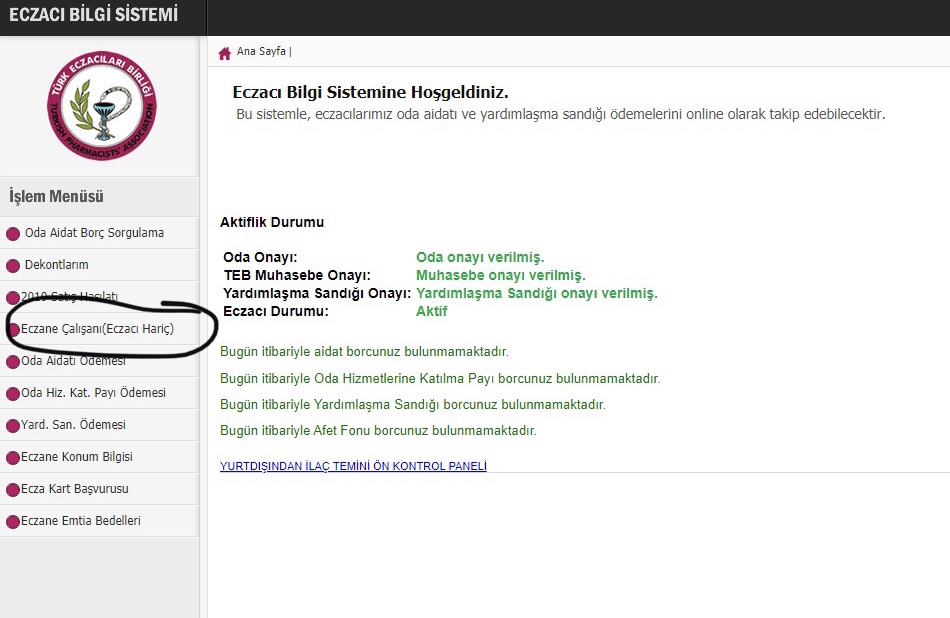Click the Muhasebe onayı verilmiş status text

[500, 275]
